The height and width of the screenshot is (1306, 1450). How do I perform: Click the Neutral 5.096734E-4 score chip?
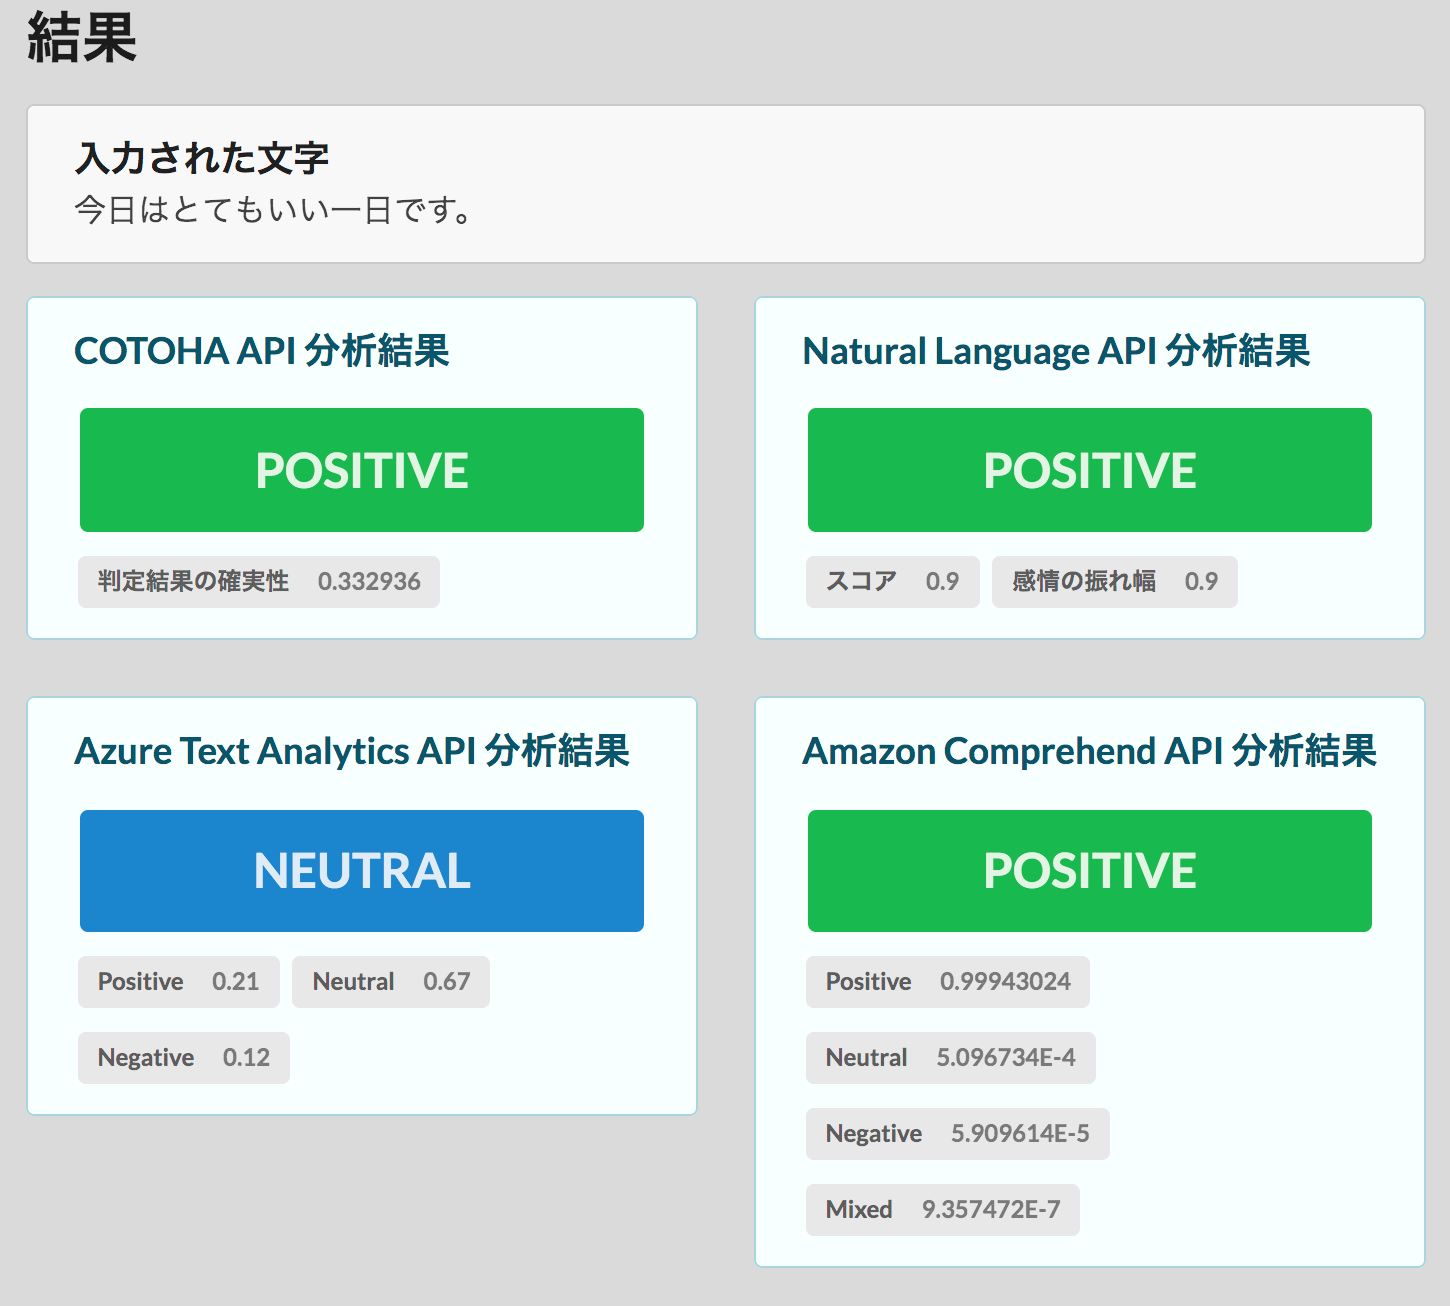pyautogui.click(x=950, y=1057)
